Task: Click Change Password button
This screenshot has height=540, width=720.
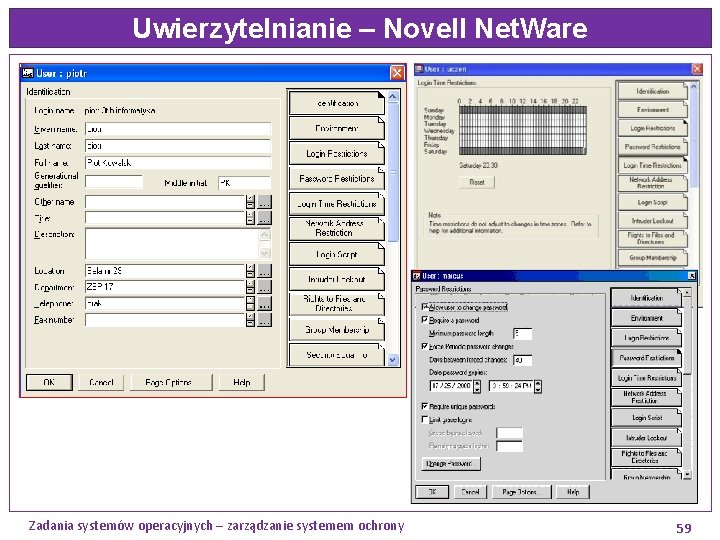Action: [x=451, y=463]
